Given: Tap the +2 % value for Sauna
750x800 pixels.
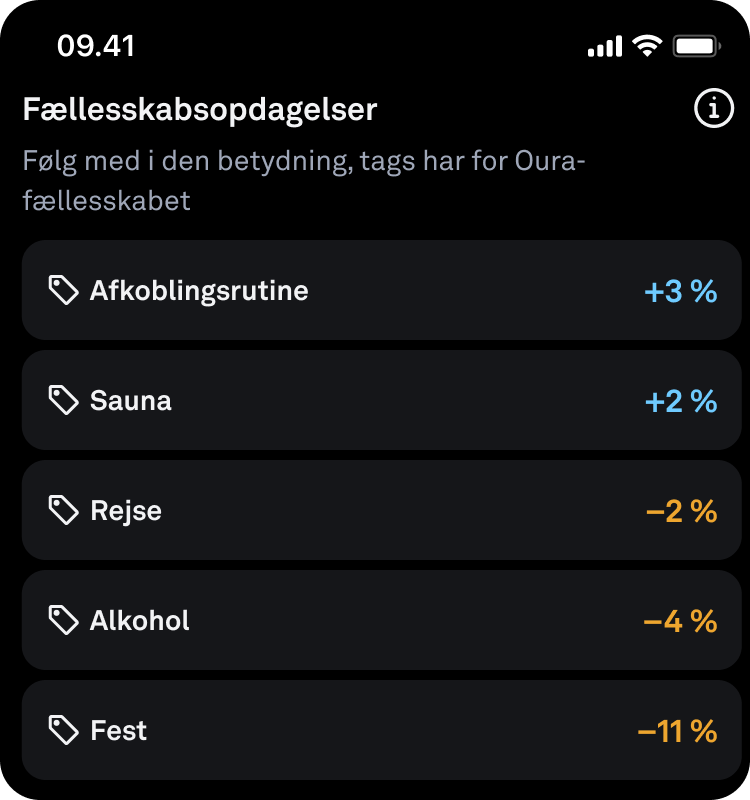Looking at the screenshot, I should pos(681,401).
